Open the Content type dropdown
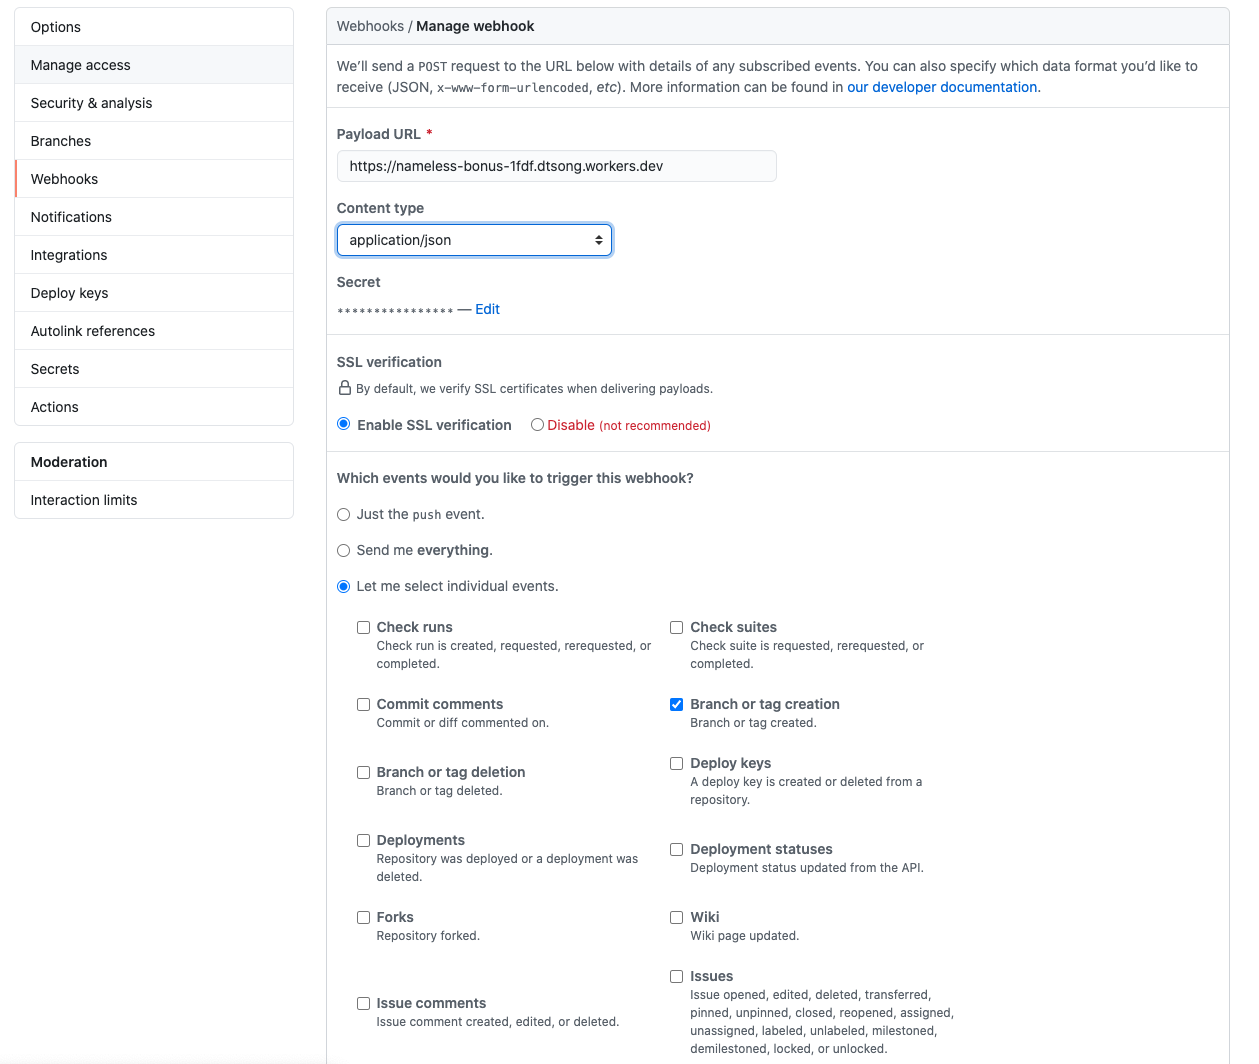The height and width of the screenshot is (1064, 1259). tap(474, 240)
